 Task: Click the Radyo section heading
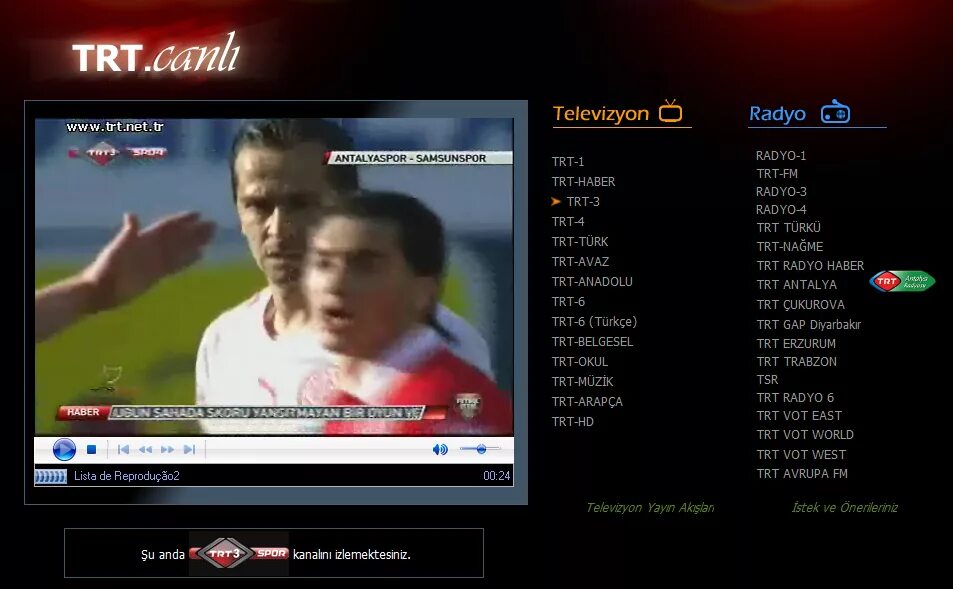pyautogui.click(x=777, y=114)
